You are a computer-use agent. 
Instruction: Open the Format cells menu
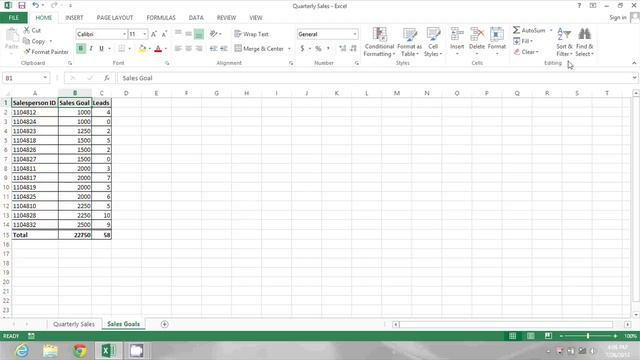pos(497,41)
